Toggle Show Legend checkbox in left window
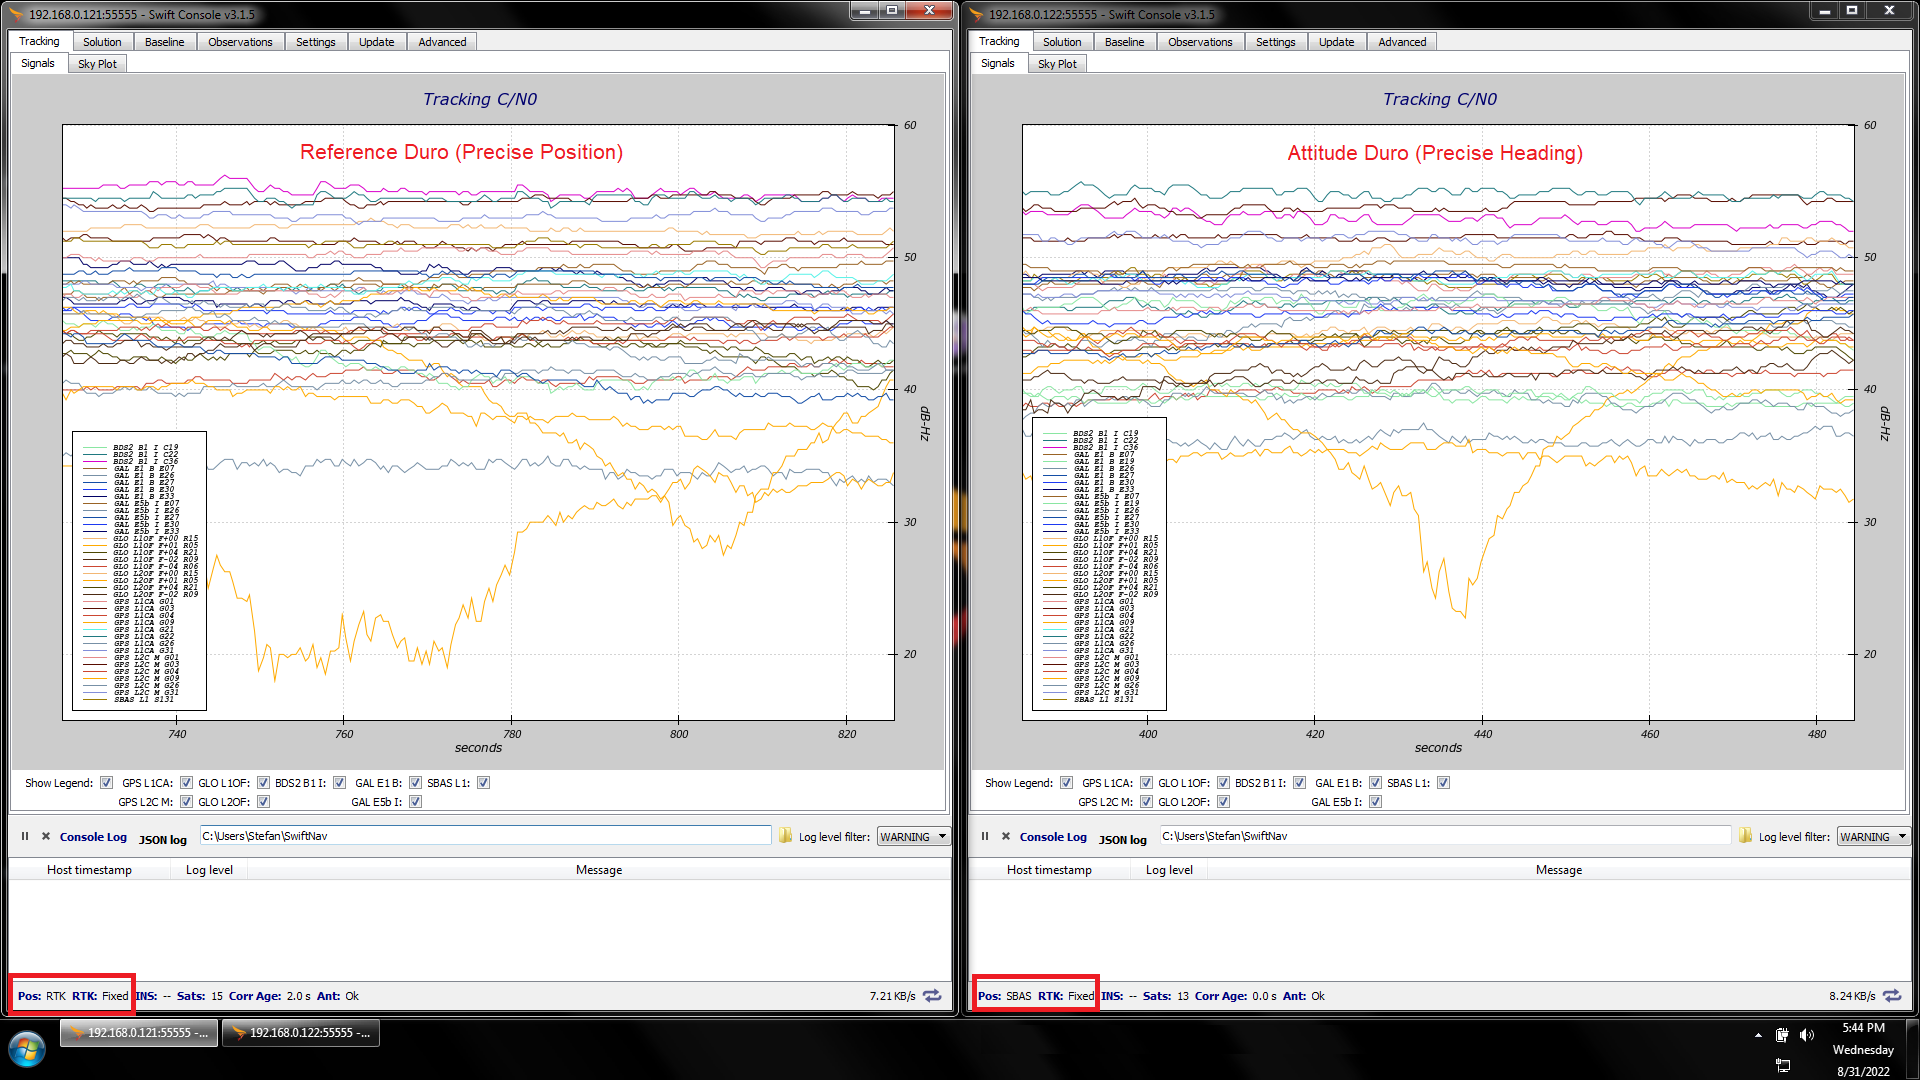This screenshot has height=1080, width=1920. (106, 783)
